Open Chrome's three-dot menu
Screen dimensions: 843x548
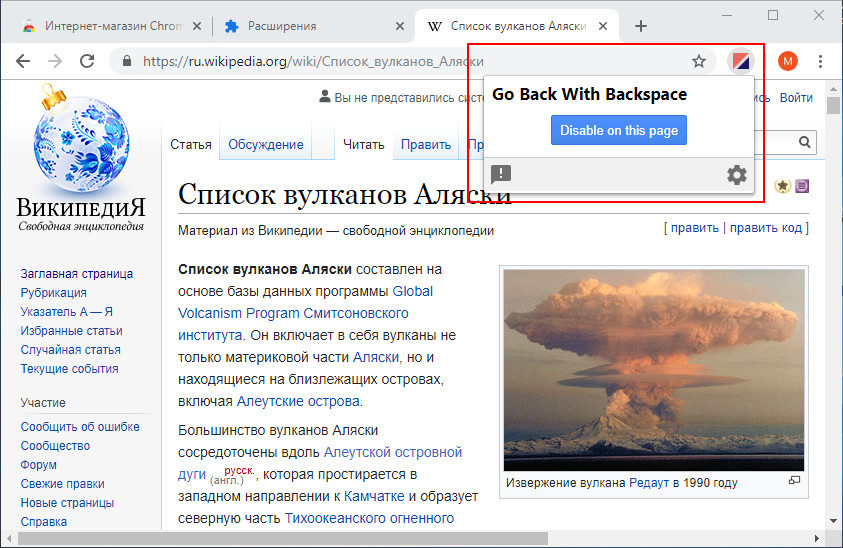(x=820, y=61)
